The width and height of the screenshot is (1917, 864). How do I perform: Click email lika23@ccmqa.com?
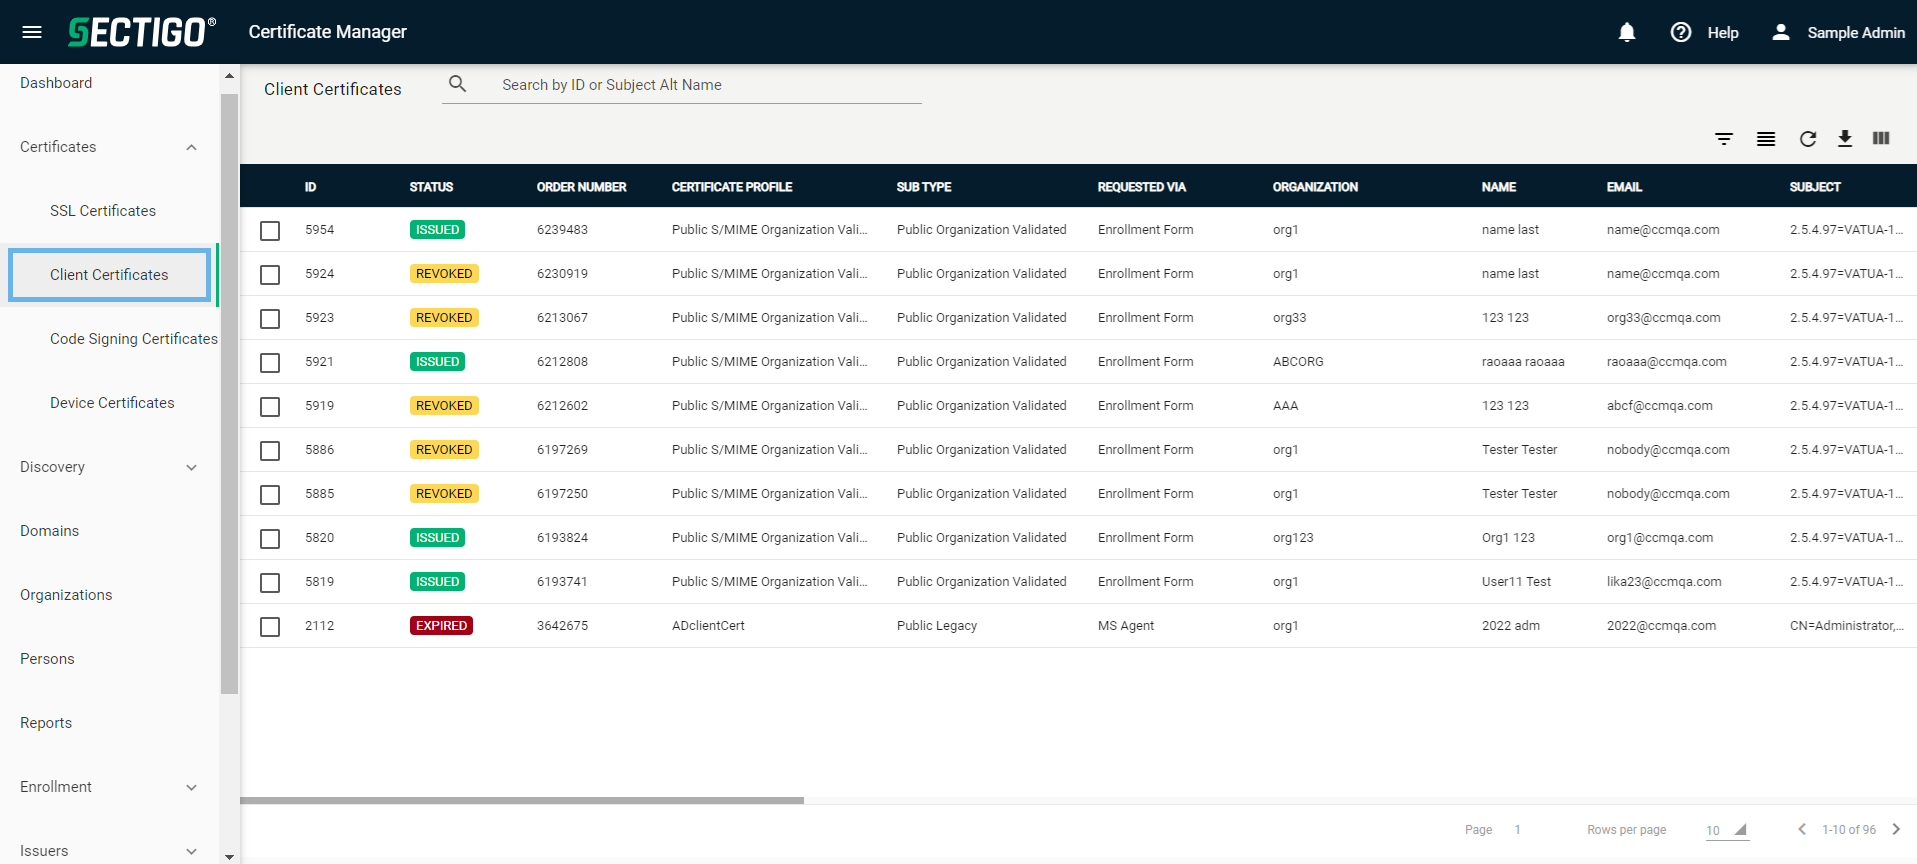click(x=1664, y=582)
